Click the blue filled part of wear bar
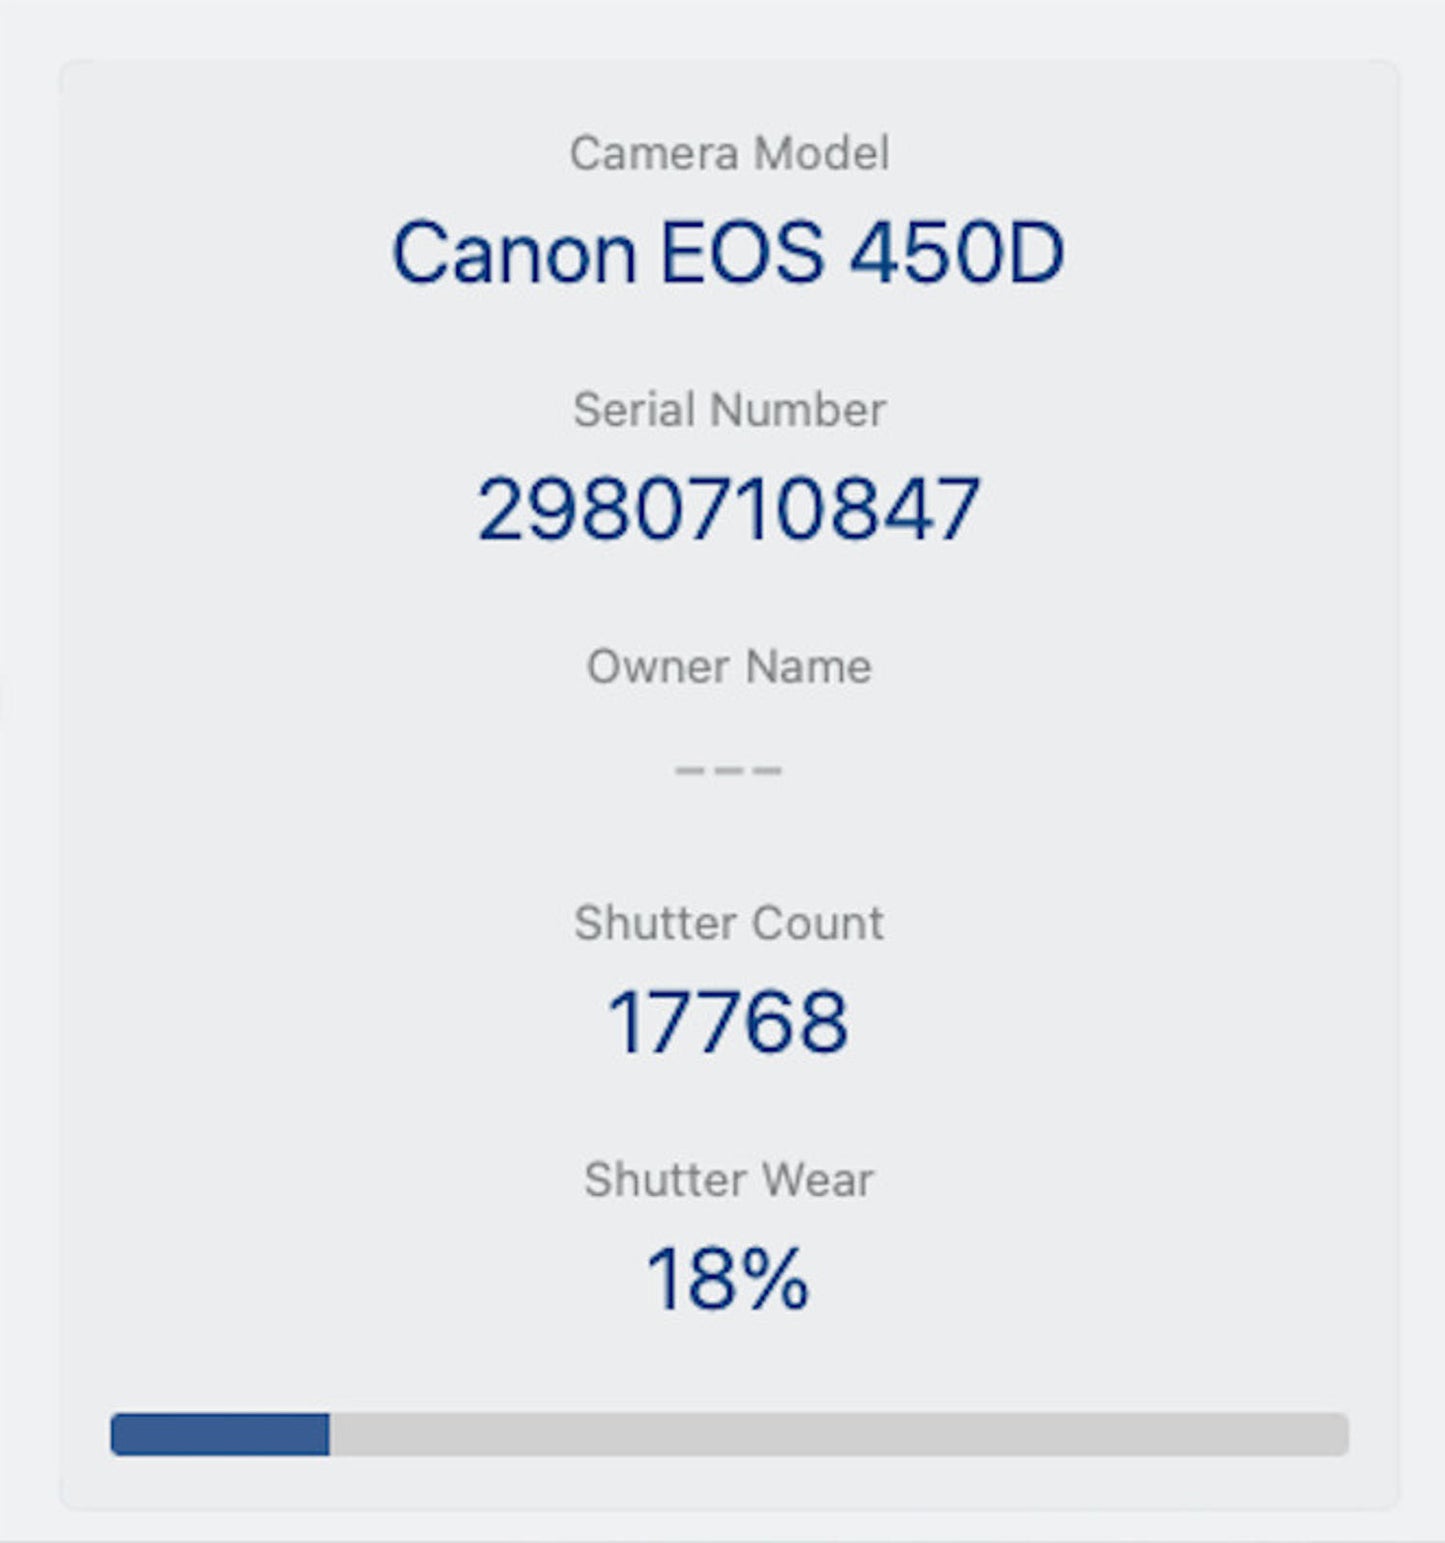The height and width of the screenshot is (1543, 1445). point(220,1434)
